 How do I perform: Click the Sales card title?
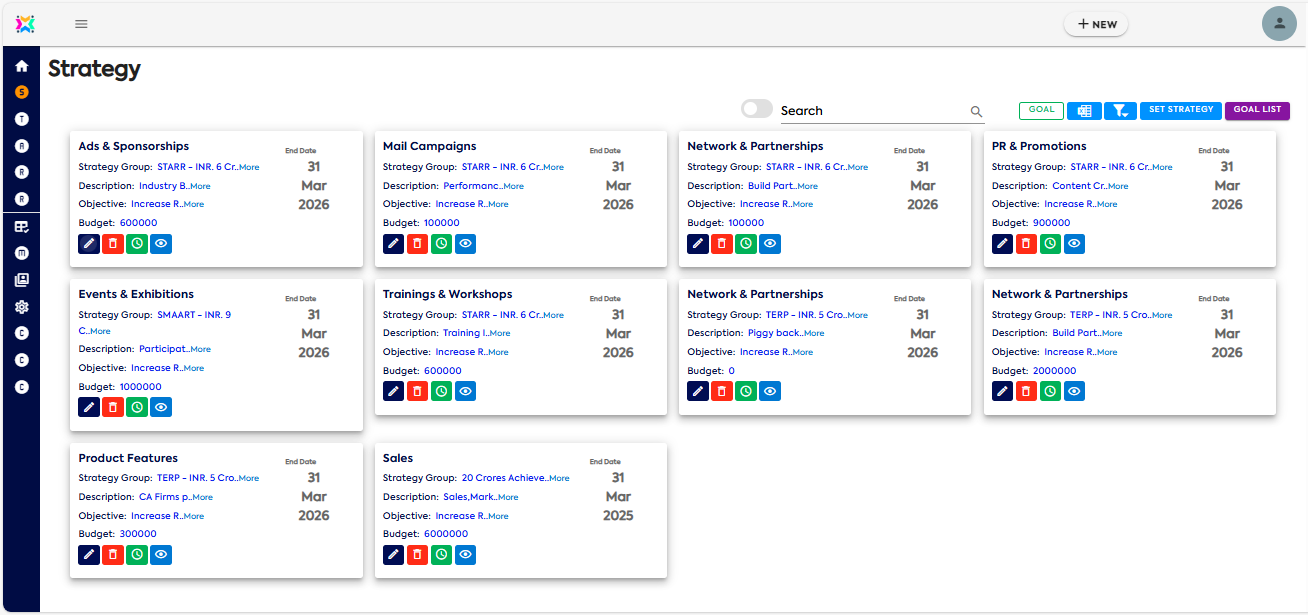click(398, 458)
